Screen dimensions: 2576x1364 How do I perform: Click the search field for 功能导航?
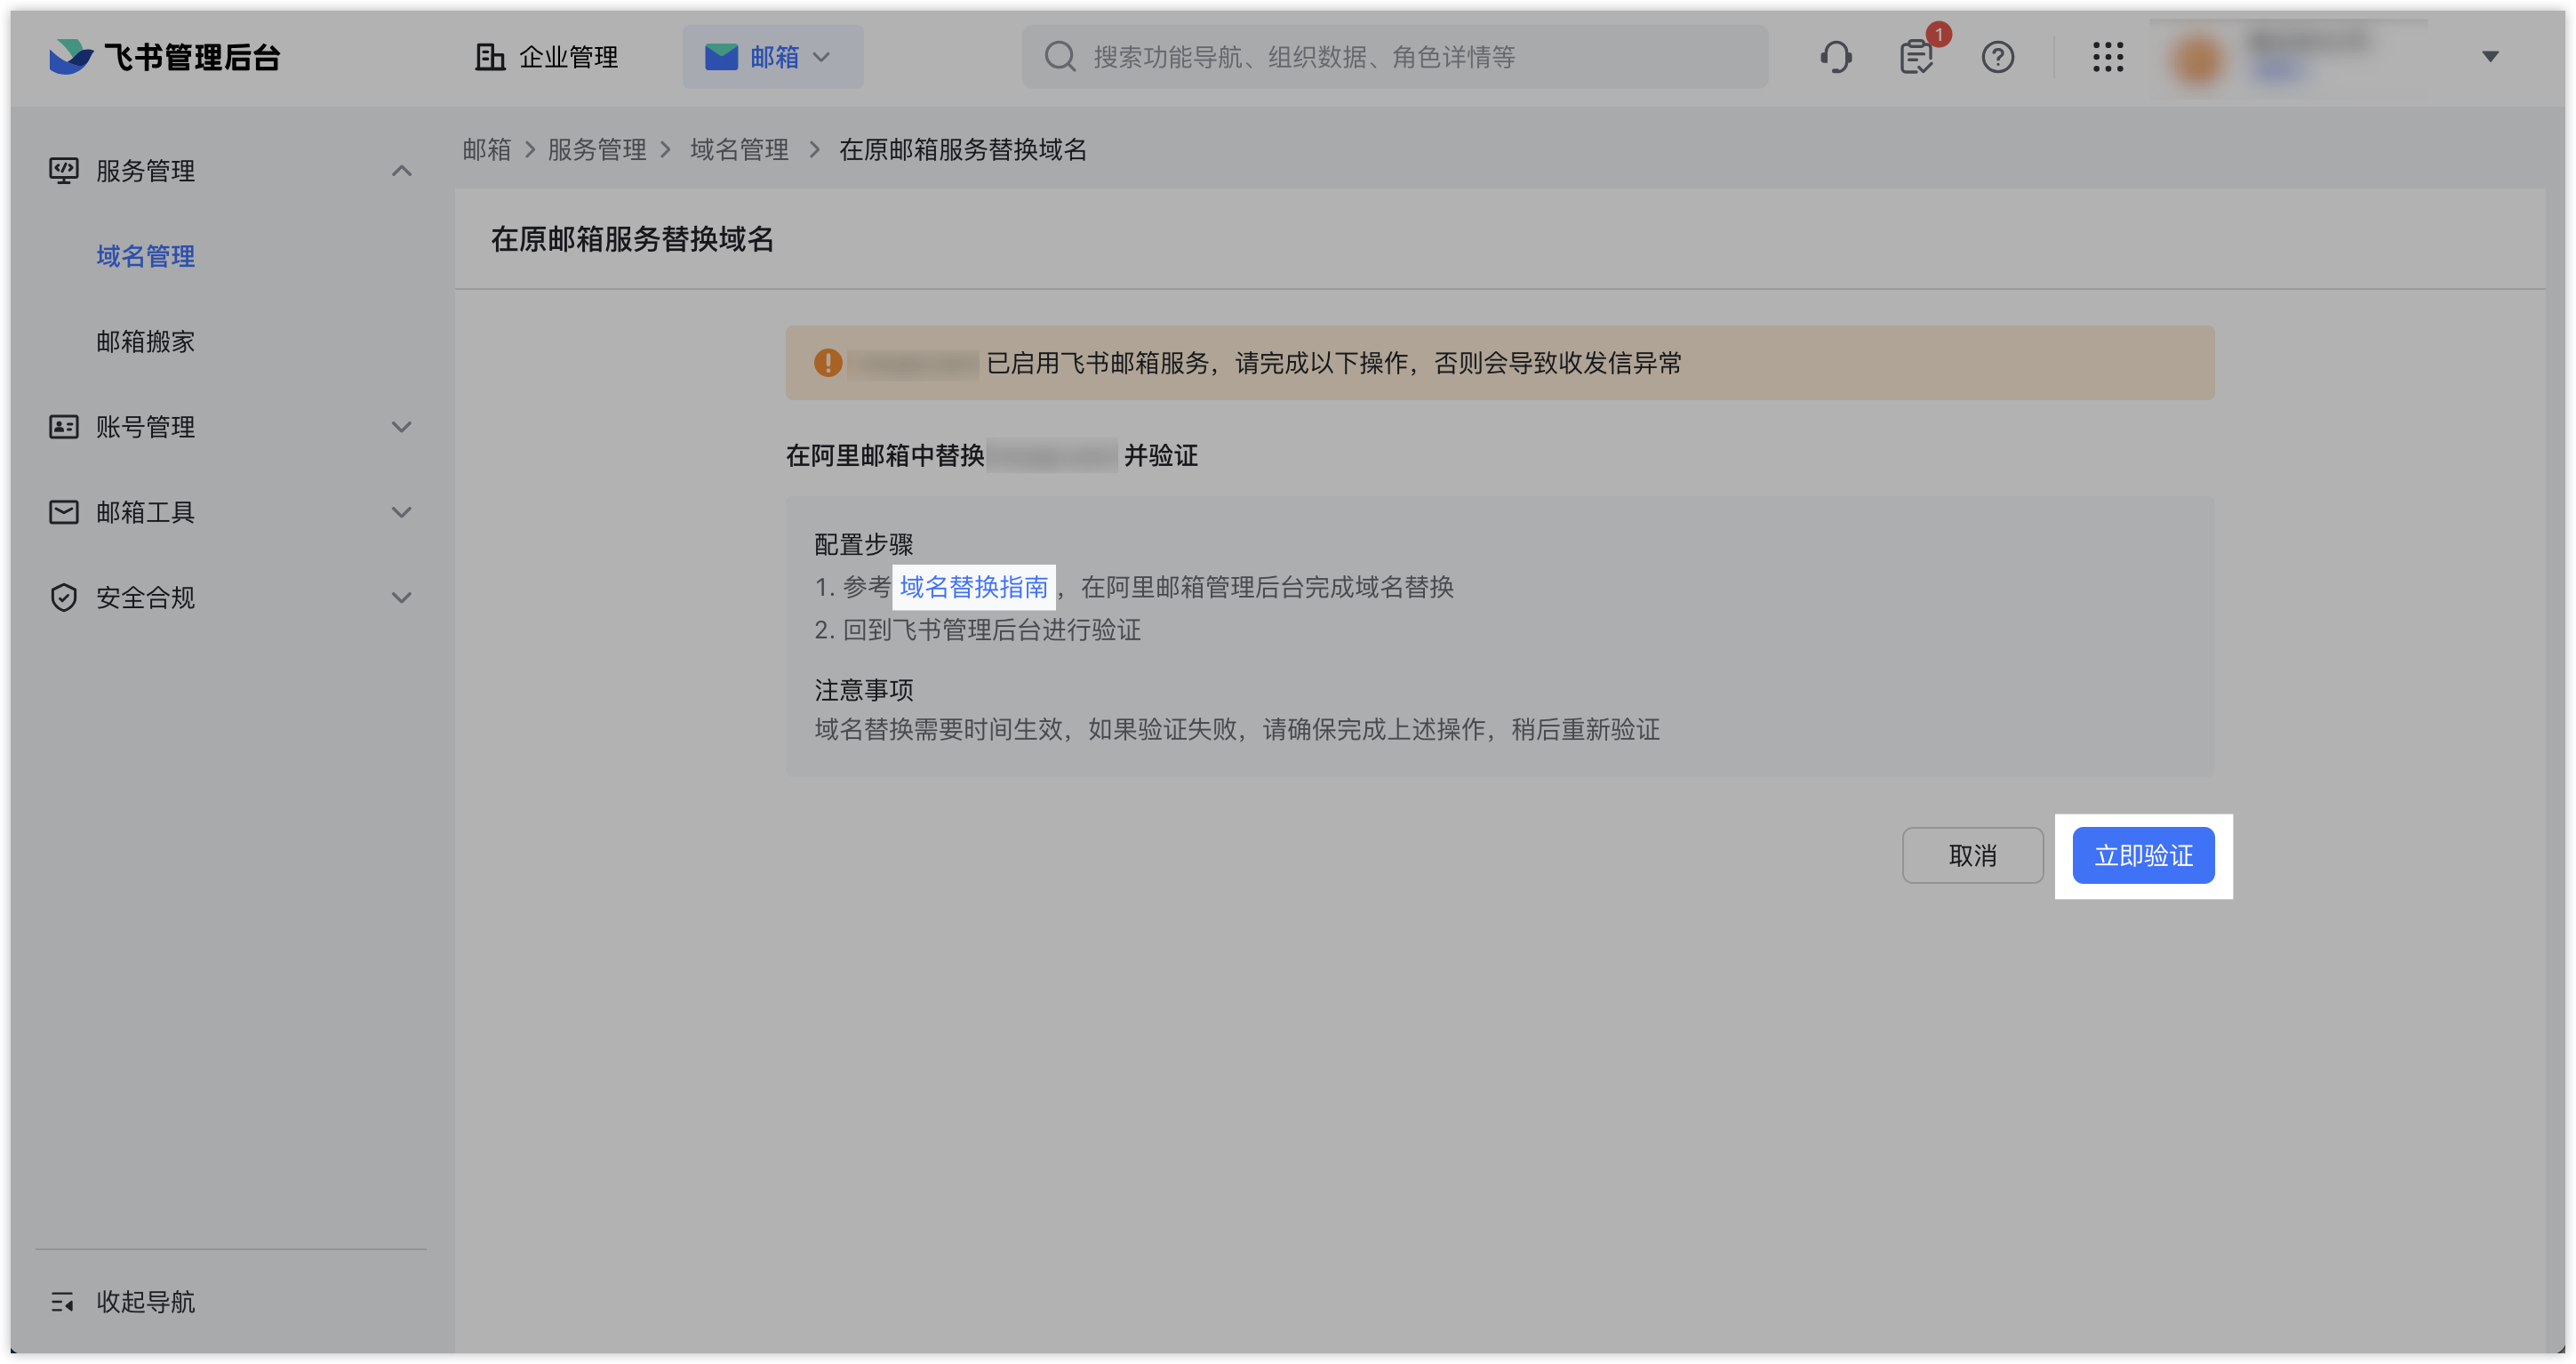point(1394,57)
